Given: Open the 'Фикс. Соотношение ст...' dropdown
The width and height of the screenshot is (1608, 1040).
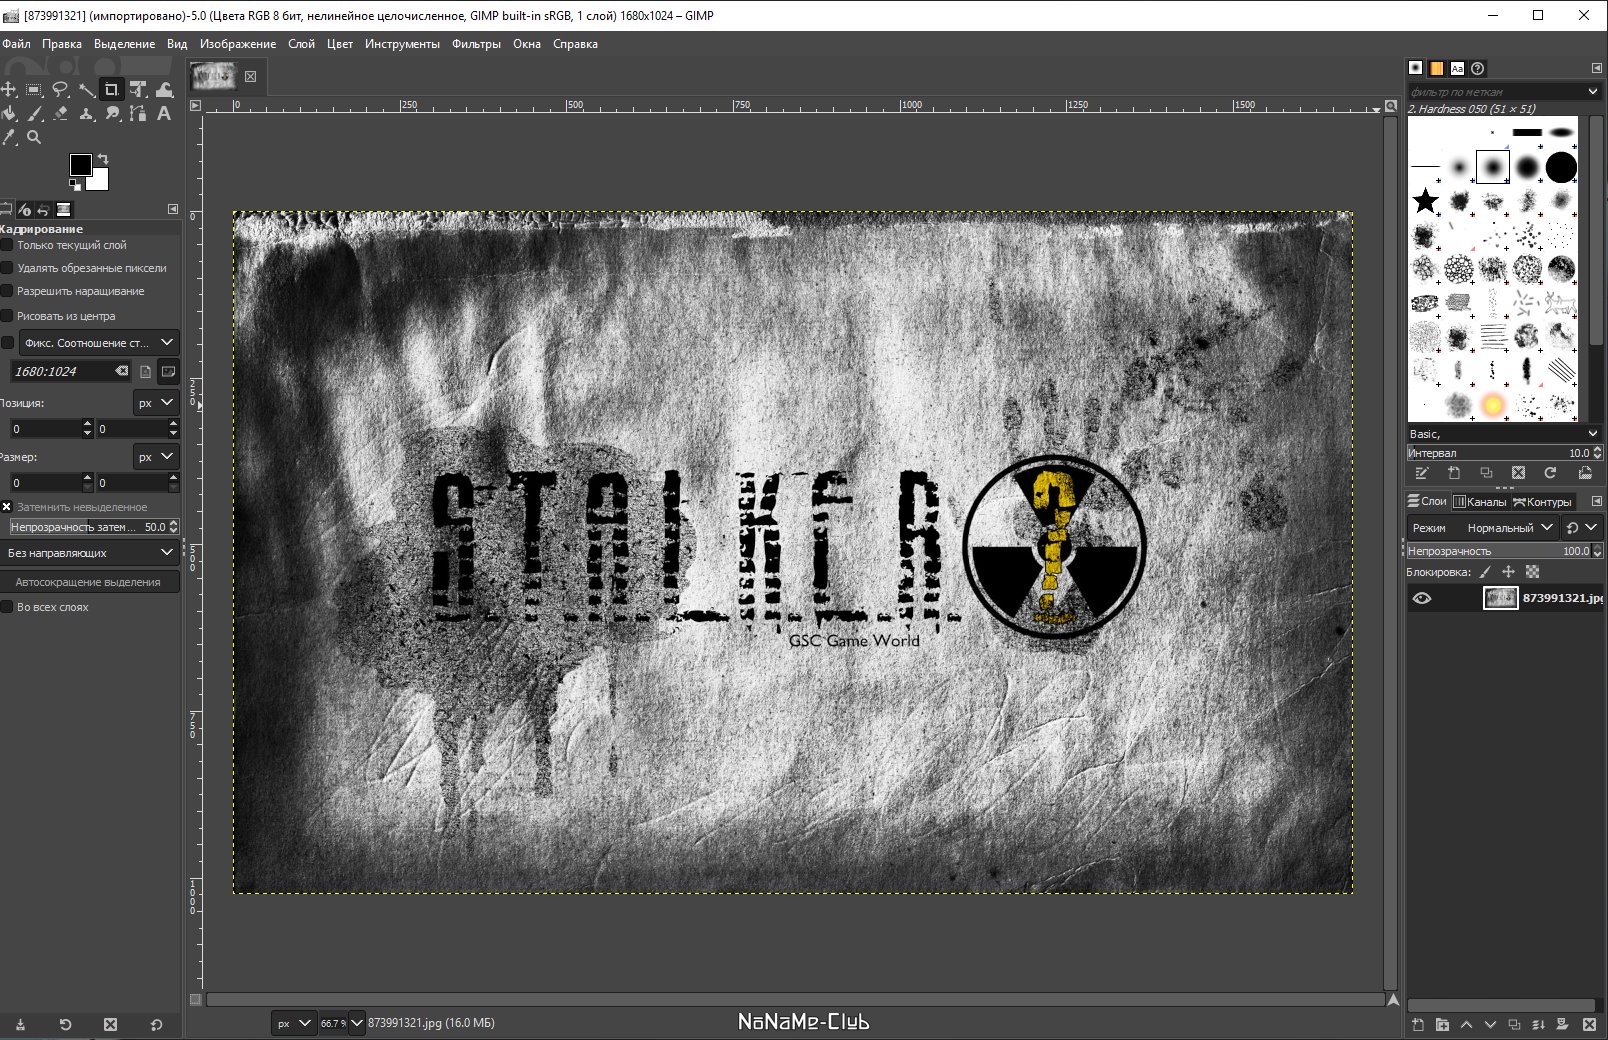Looking at the screenshot, I should [x=98, y=343].
